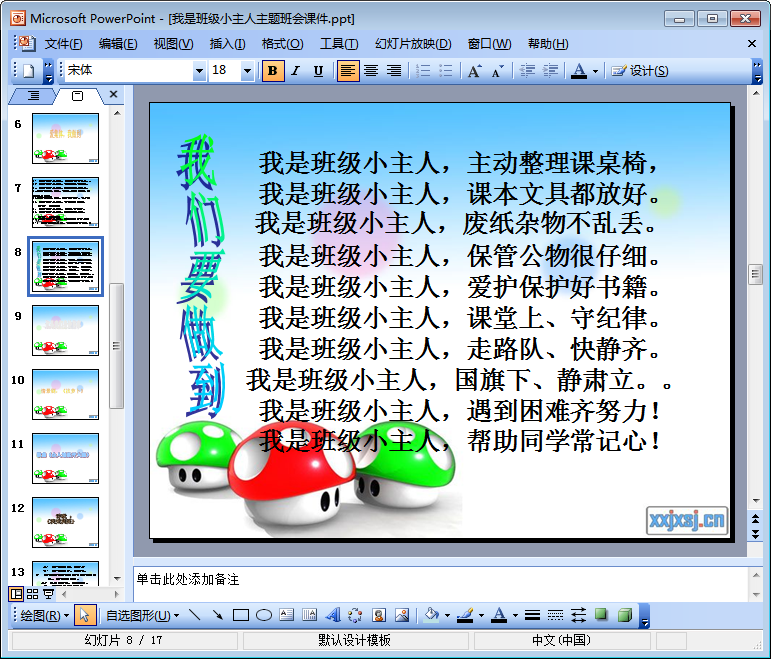Select slide 10 thumbnail
This screenshot has height=659, width=771.
(x=65, y=394)
